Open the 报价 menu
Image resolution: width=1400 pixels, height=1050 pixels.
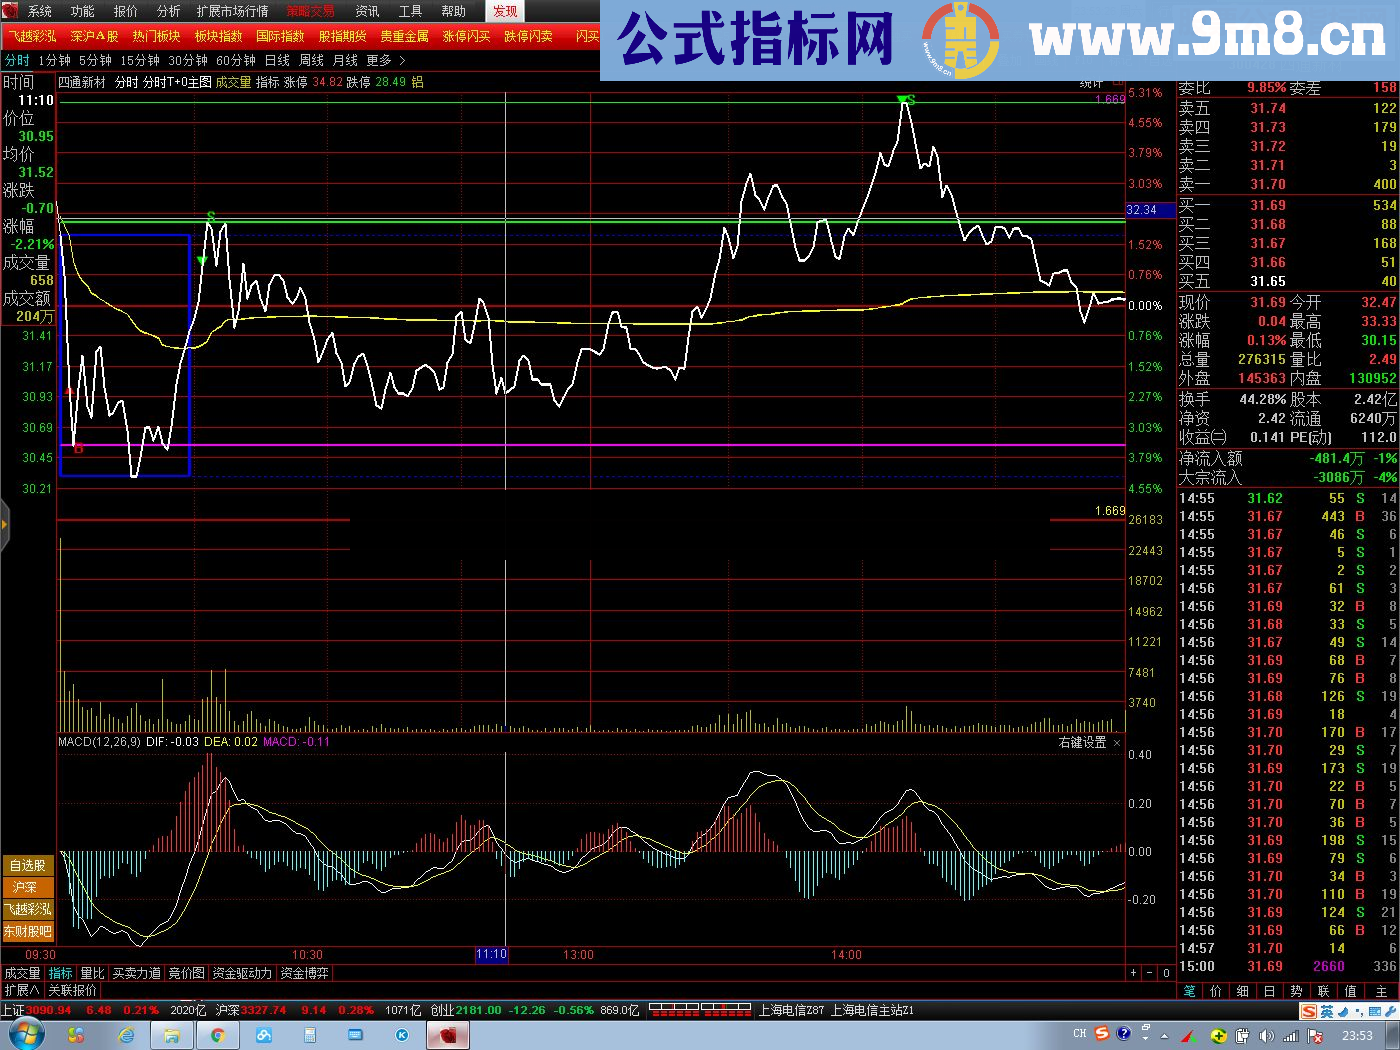click(126, 11)
